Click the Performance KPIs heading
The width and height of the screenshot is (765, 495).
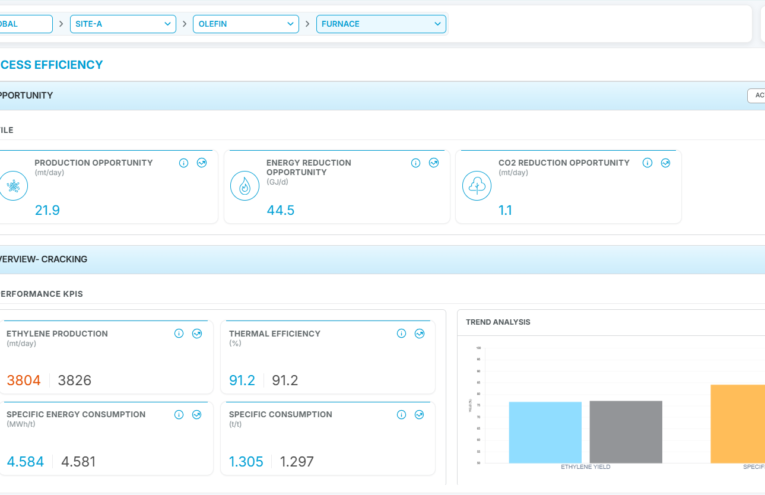pos(41,294)
